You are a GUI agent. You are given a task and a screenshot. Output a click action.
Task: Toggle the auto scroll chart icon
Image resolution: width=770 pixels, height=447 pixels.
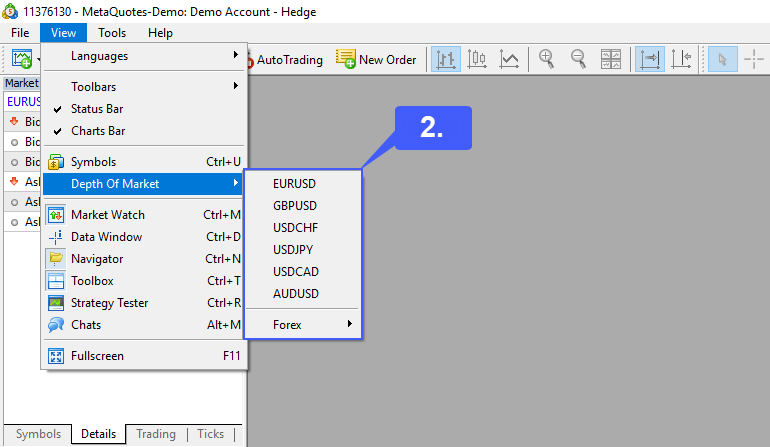(649, 59)
